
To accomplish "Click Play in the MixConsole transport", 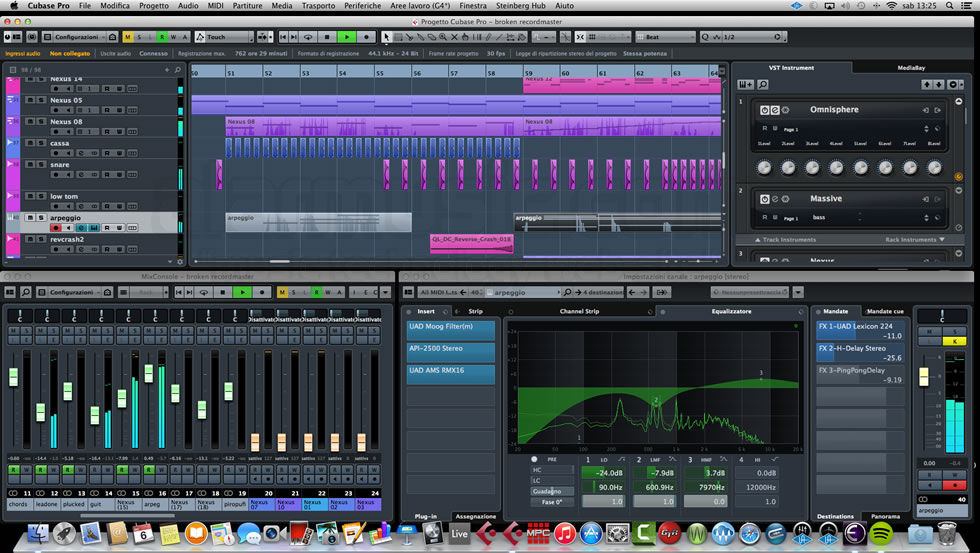I will 242,292.
